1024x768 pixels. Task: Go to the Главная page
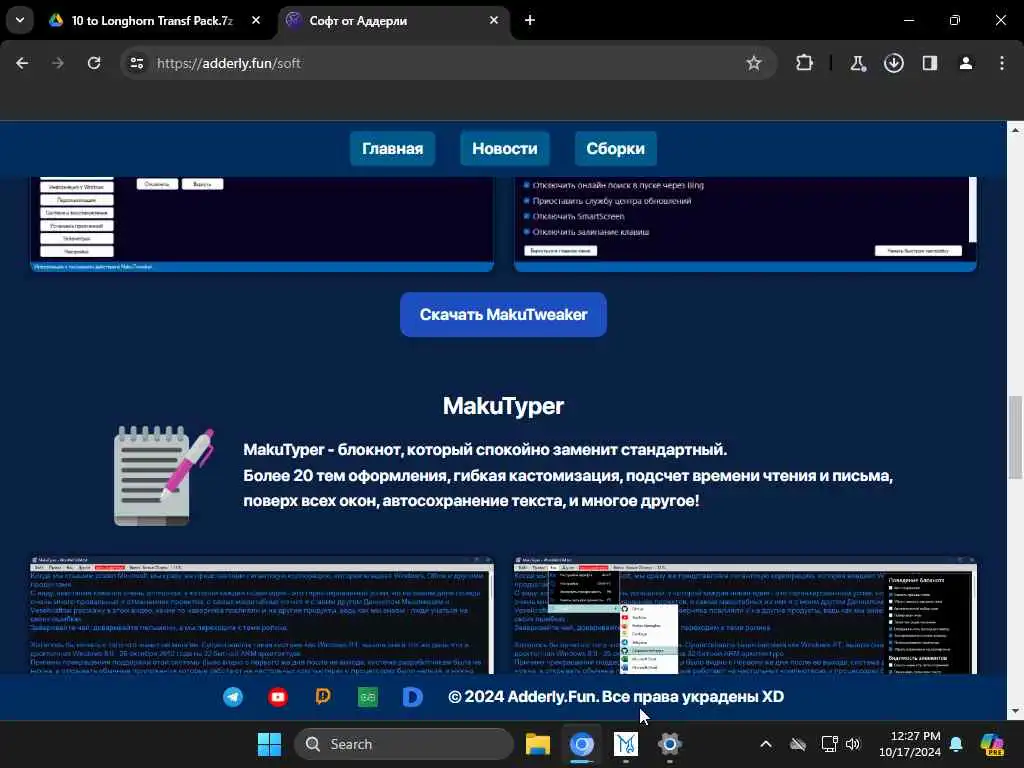[392, 148]
